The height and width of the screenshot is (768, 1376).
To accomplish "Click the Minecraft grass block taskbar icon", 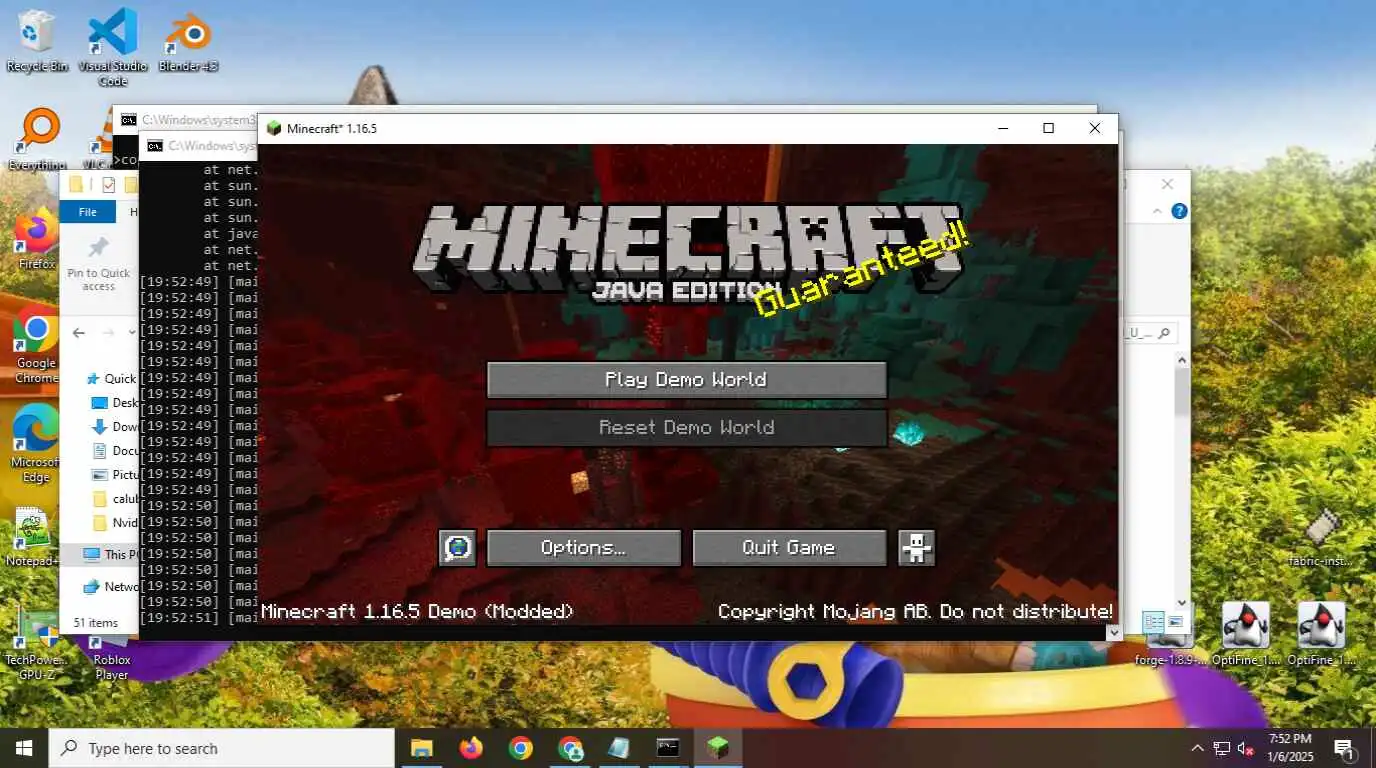I will point(717,748).
